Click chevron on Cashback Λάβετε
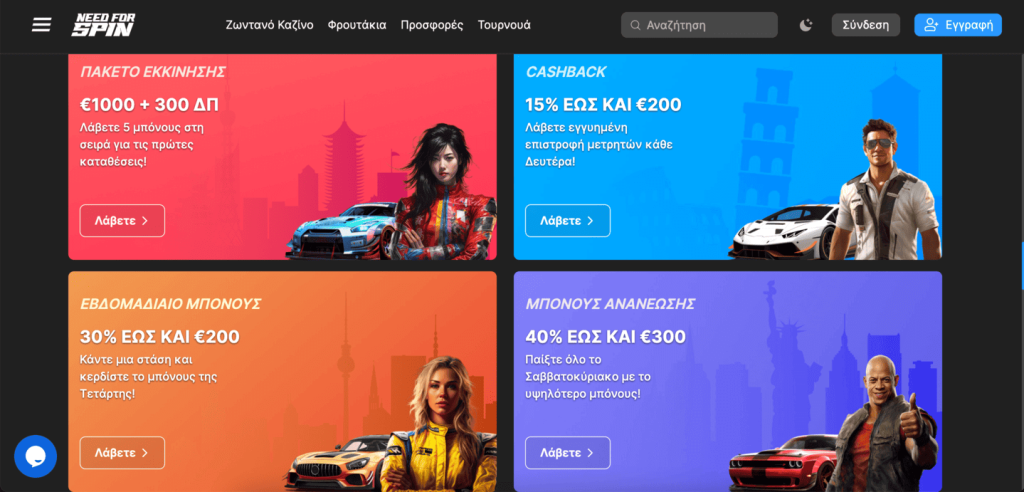 (x=590, y=221)
